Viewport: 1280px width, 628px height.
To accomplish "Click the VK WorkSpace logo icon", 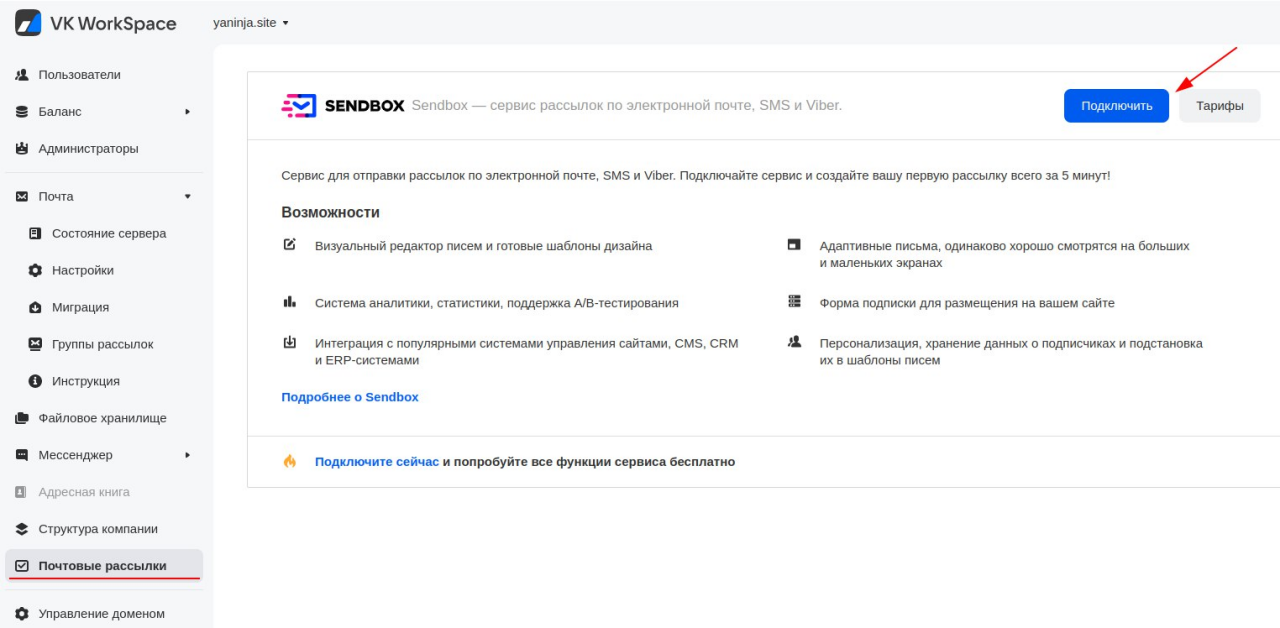I will [x=28, y=23].
